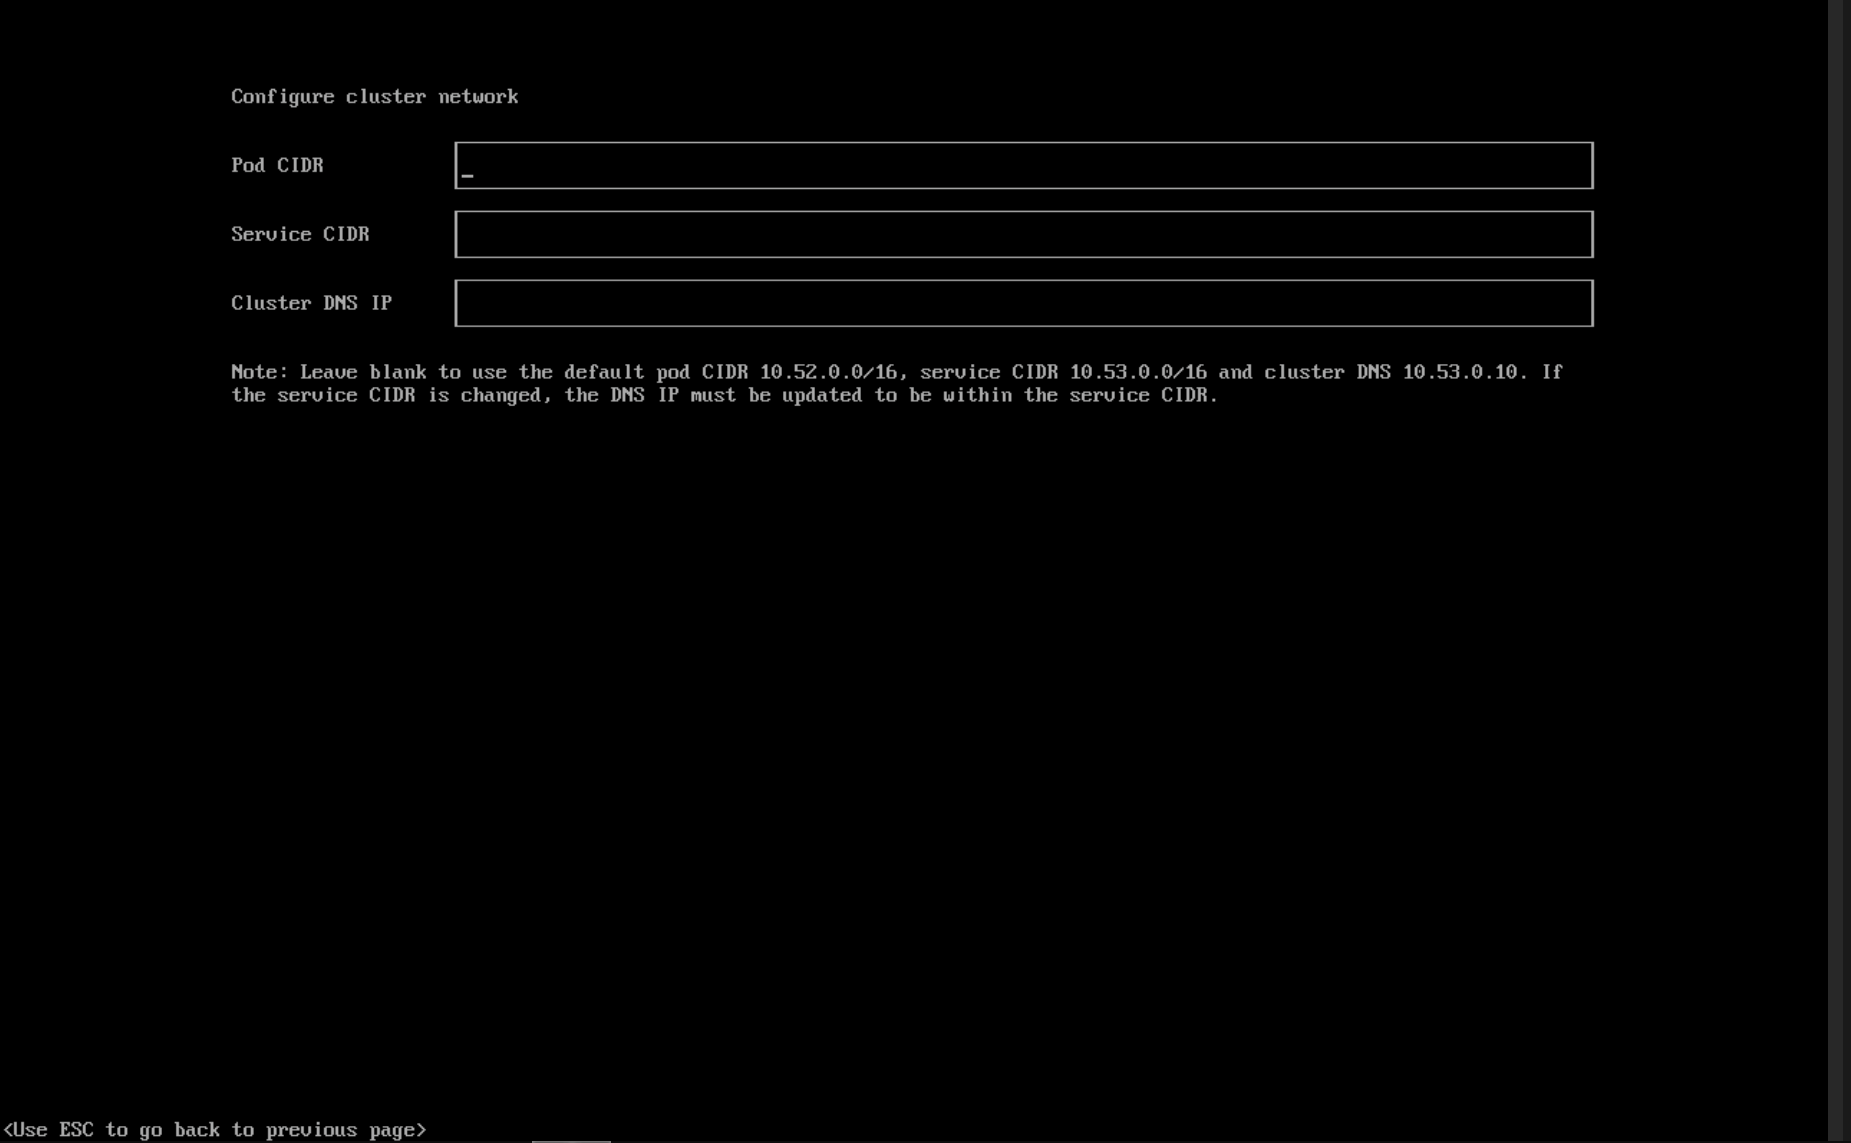
Task: Click the 'Use ESC to go back' hint
Action: coord(215,1129)
